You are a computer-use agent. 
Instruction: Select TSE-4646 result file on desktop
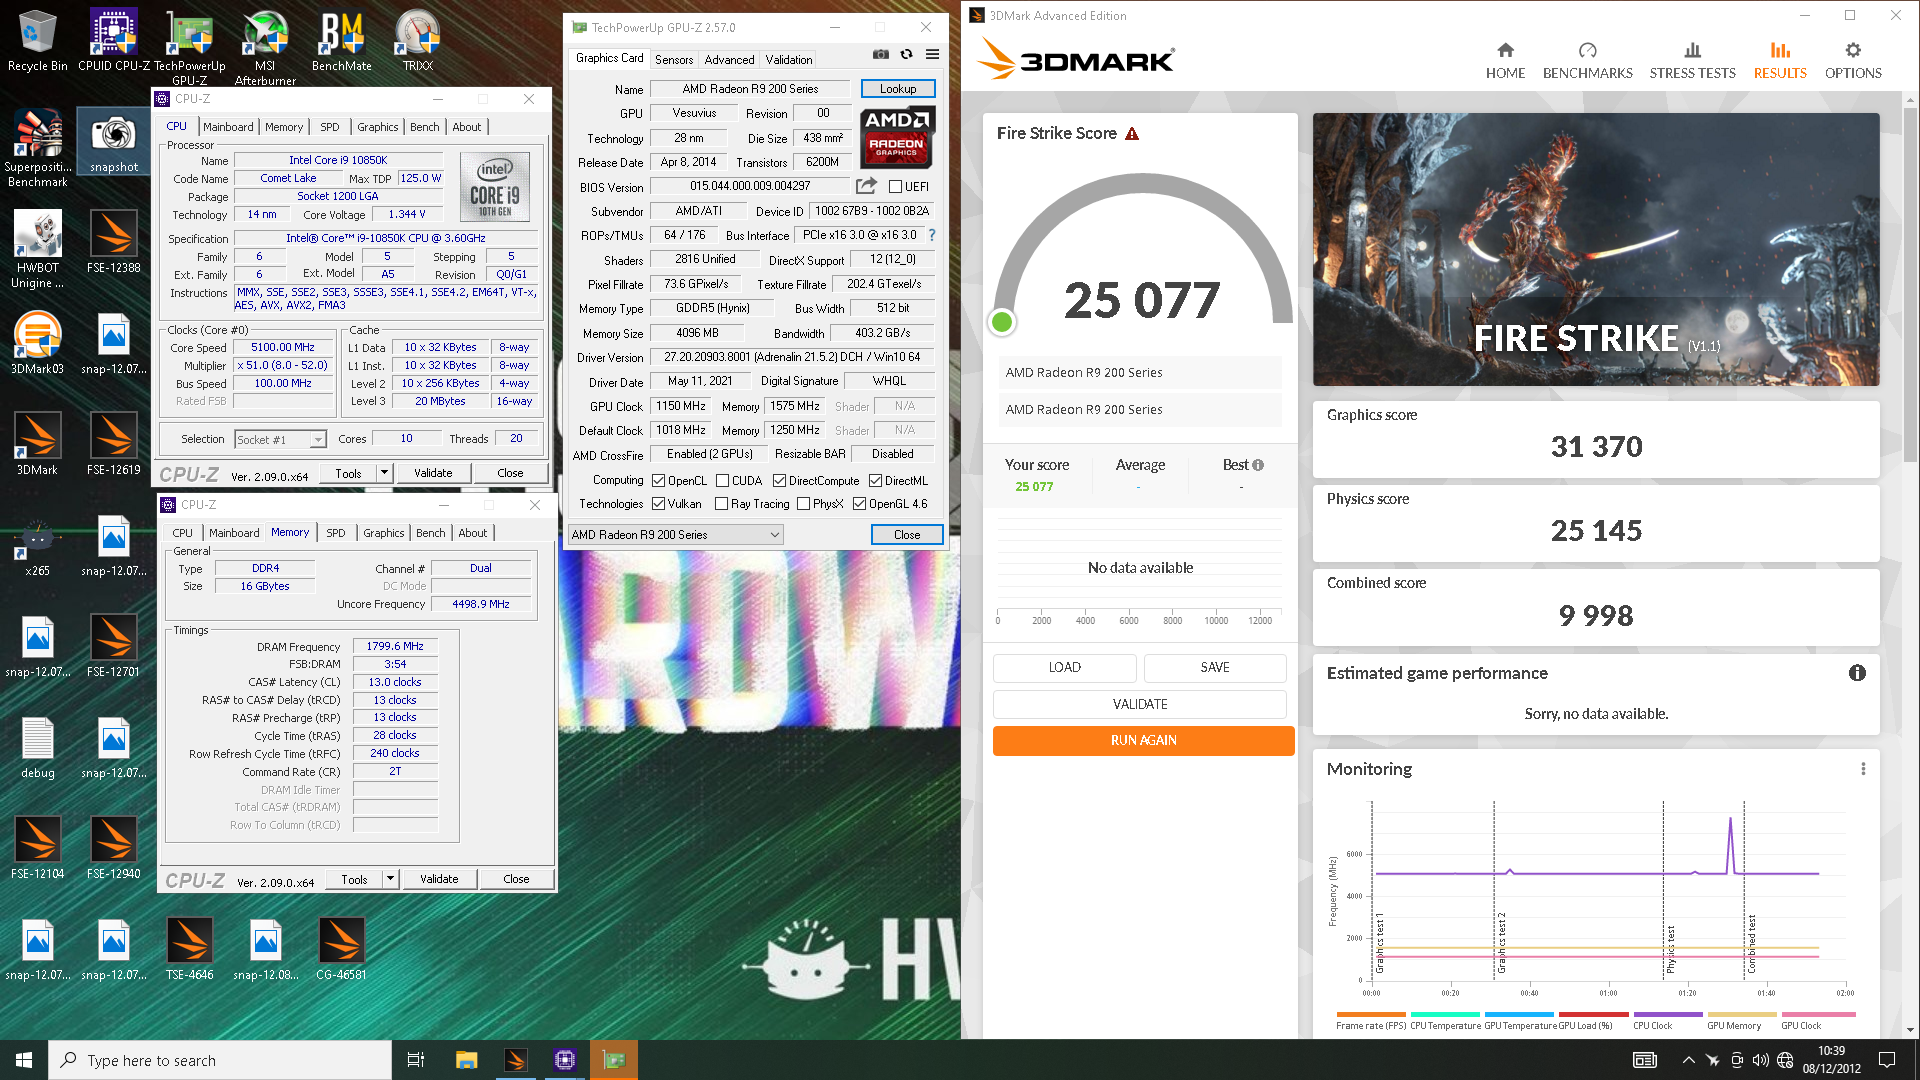(x=189, y=949)
